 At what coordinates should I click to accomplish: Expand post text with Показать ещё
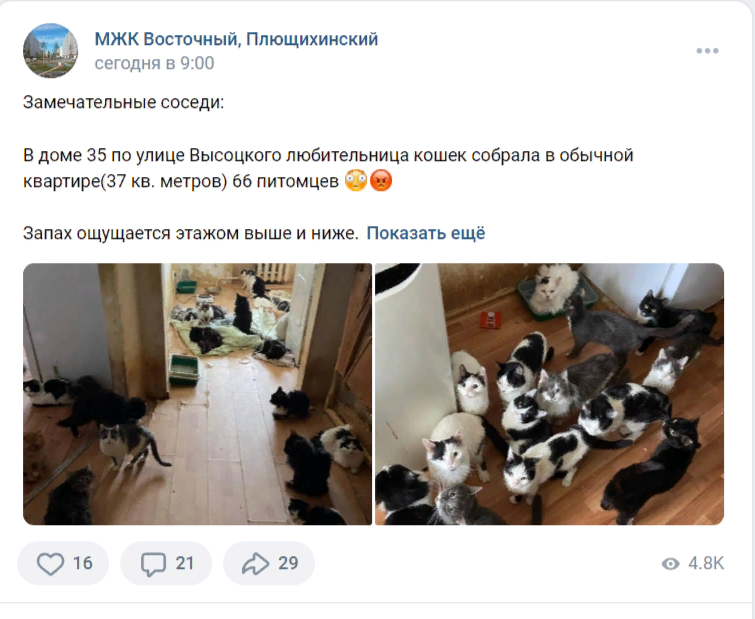click(x=426, y=233)
